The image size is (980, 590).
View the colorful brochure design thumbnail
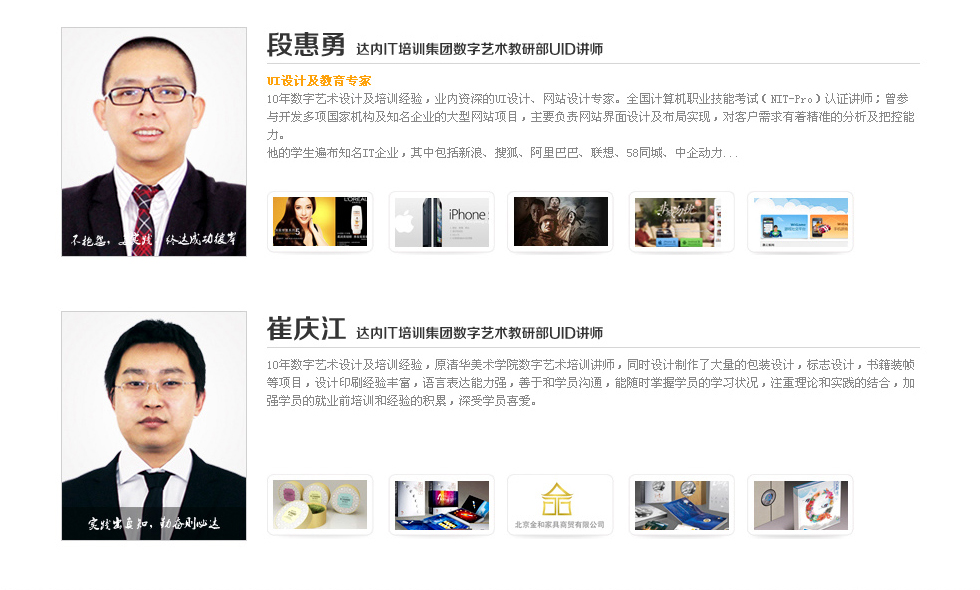[442, 505]
